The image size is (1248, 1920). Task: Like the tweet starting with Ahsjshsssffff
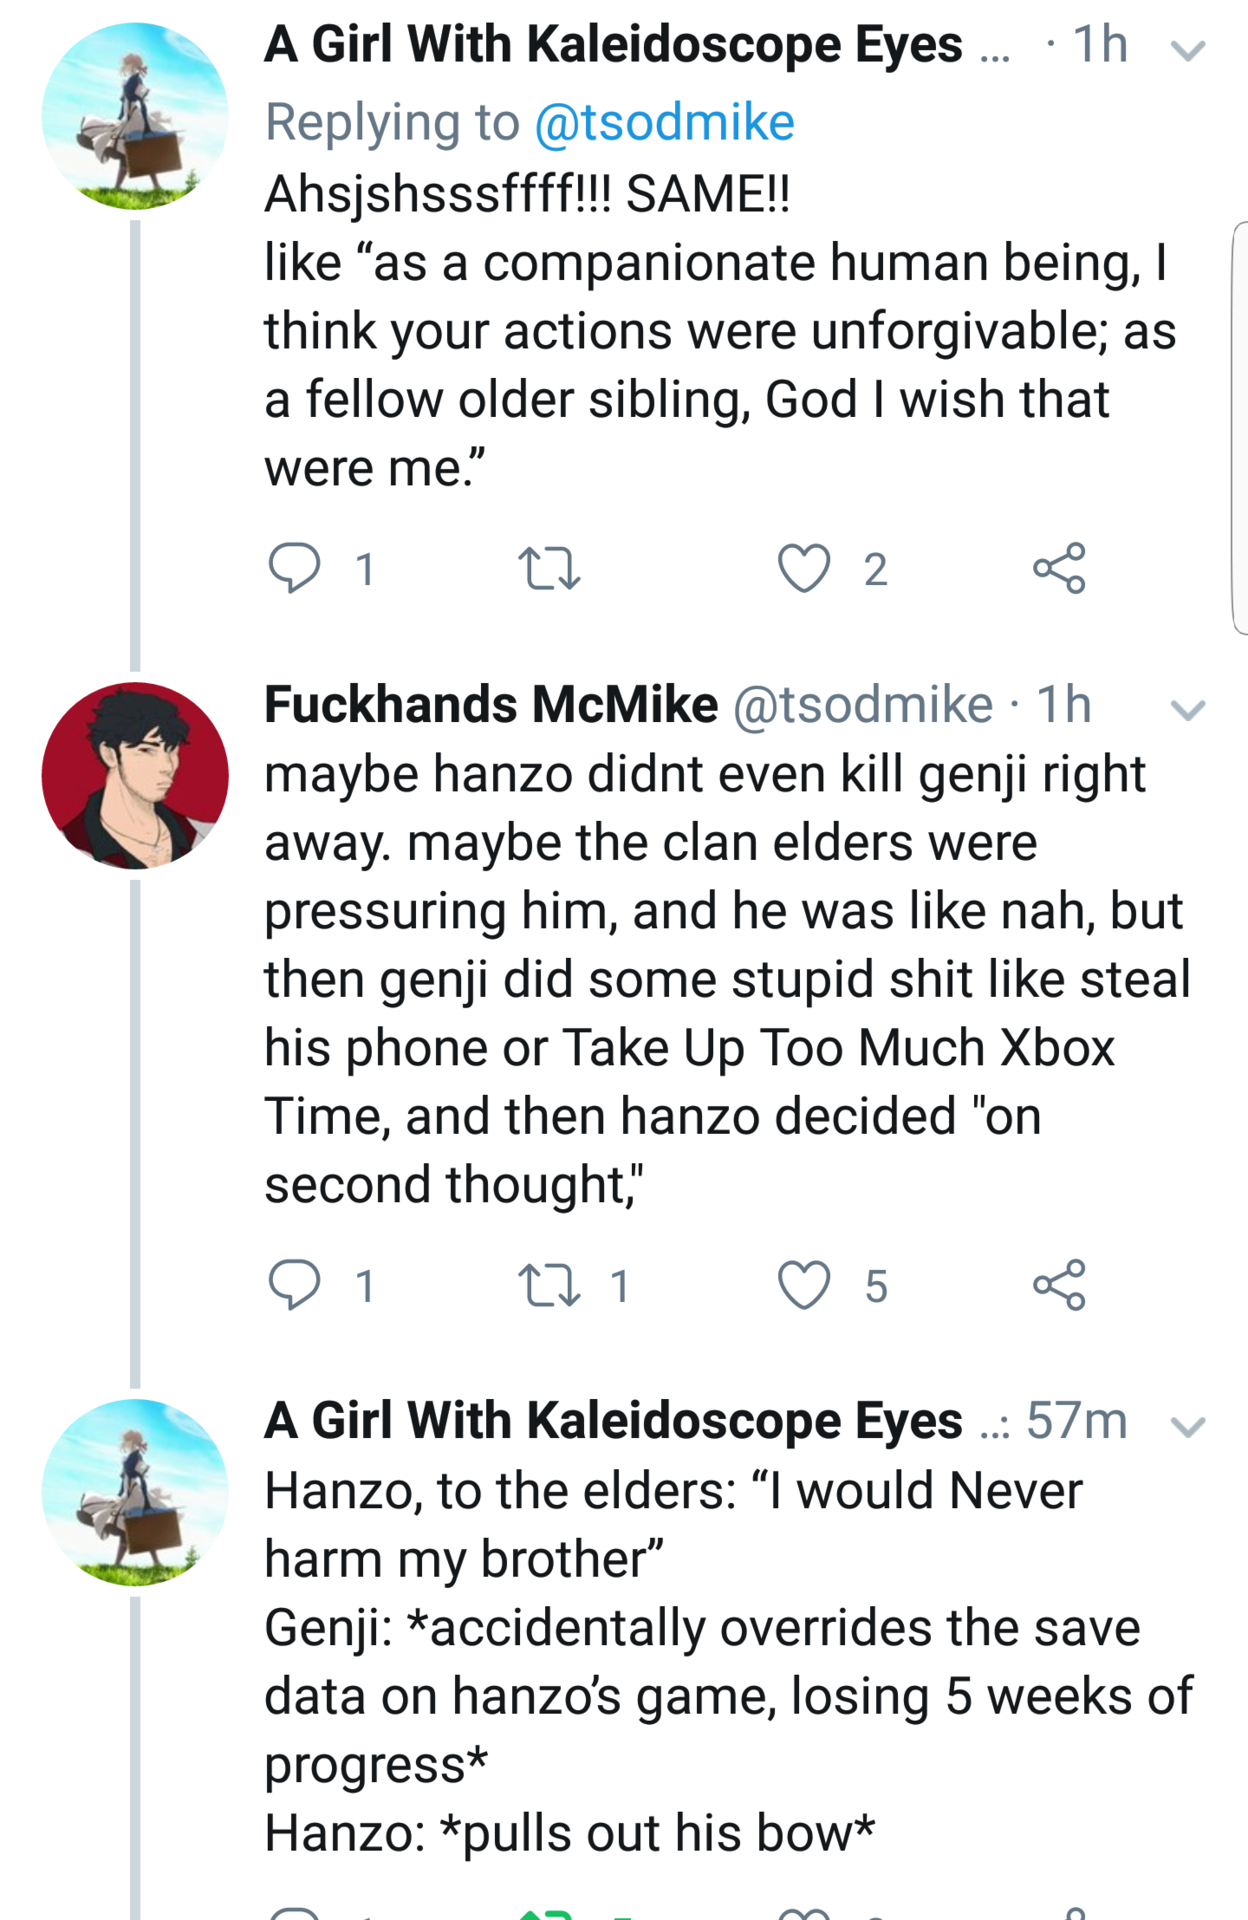click(x=804, y=568)
